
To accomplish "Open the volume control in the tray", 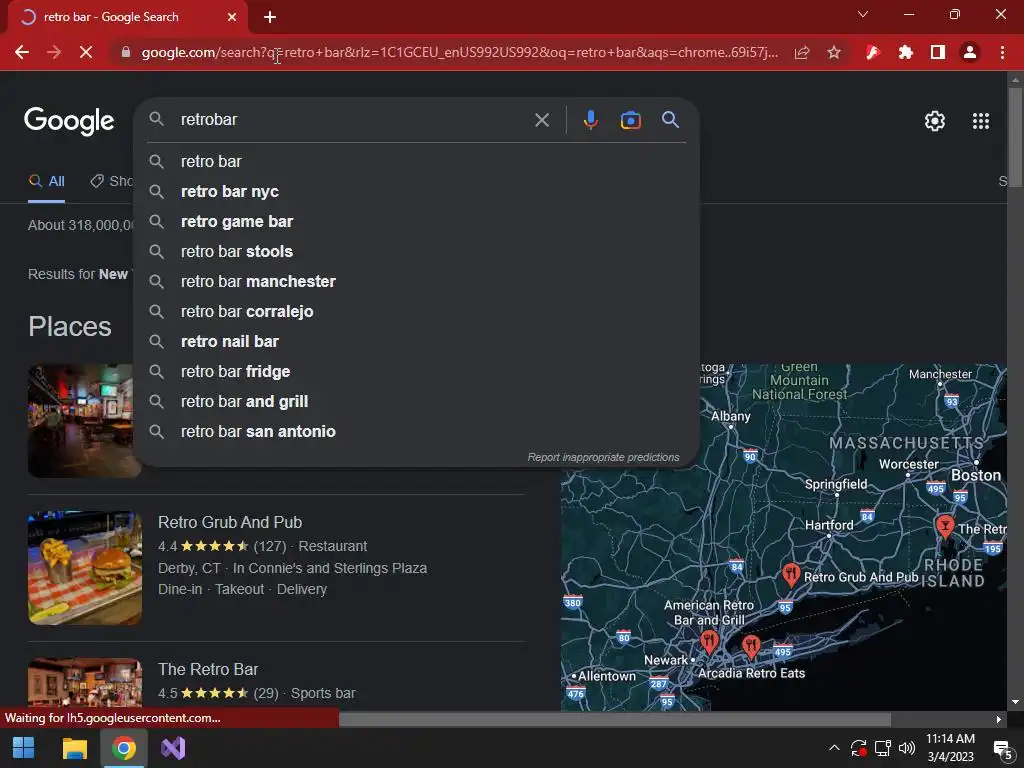I will point(906,748).
